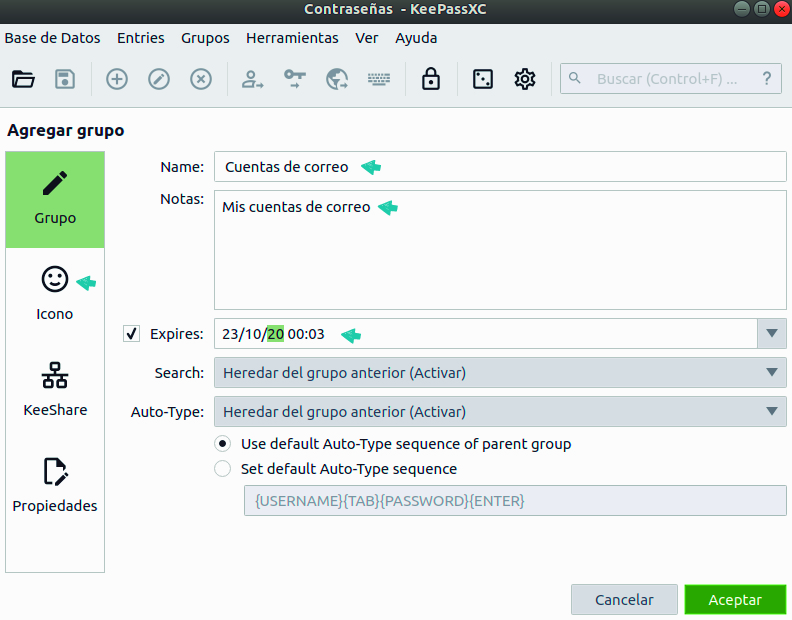Select the Icono section in sidebar
Screen dimensions: 792x620
tap(55, 294)
